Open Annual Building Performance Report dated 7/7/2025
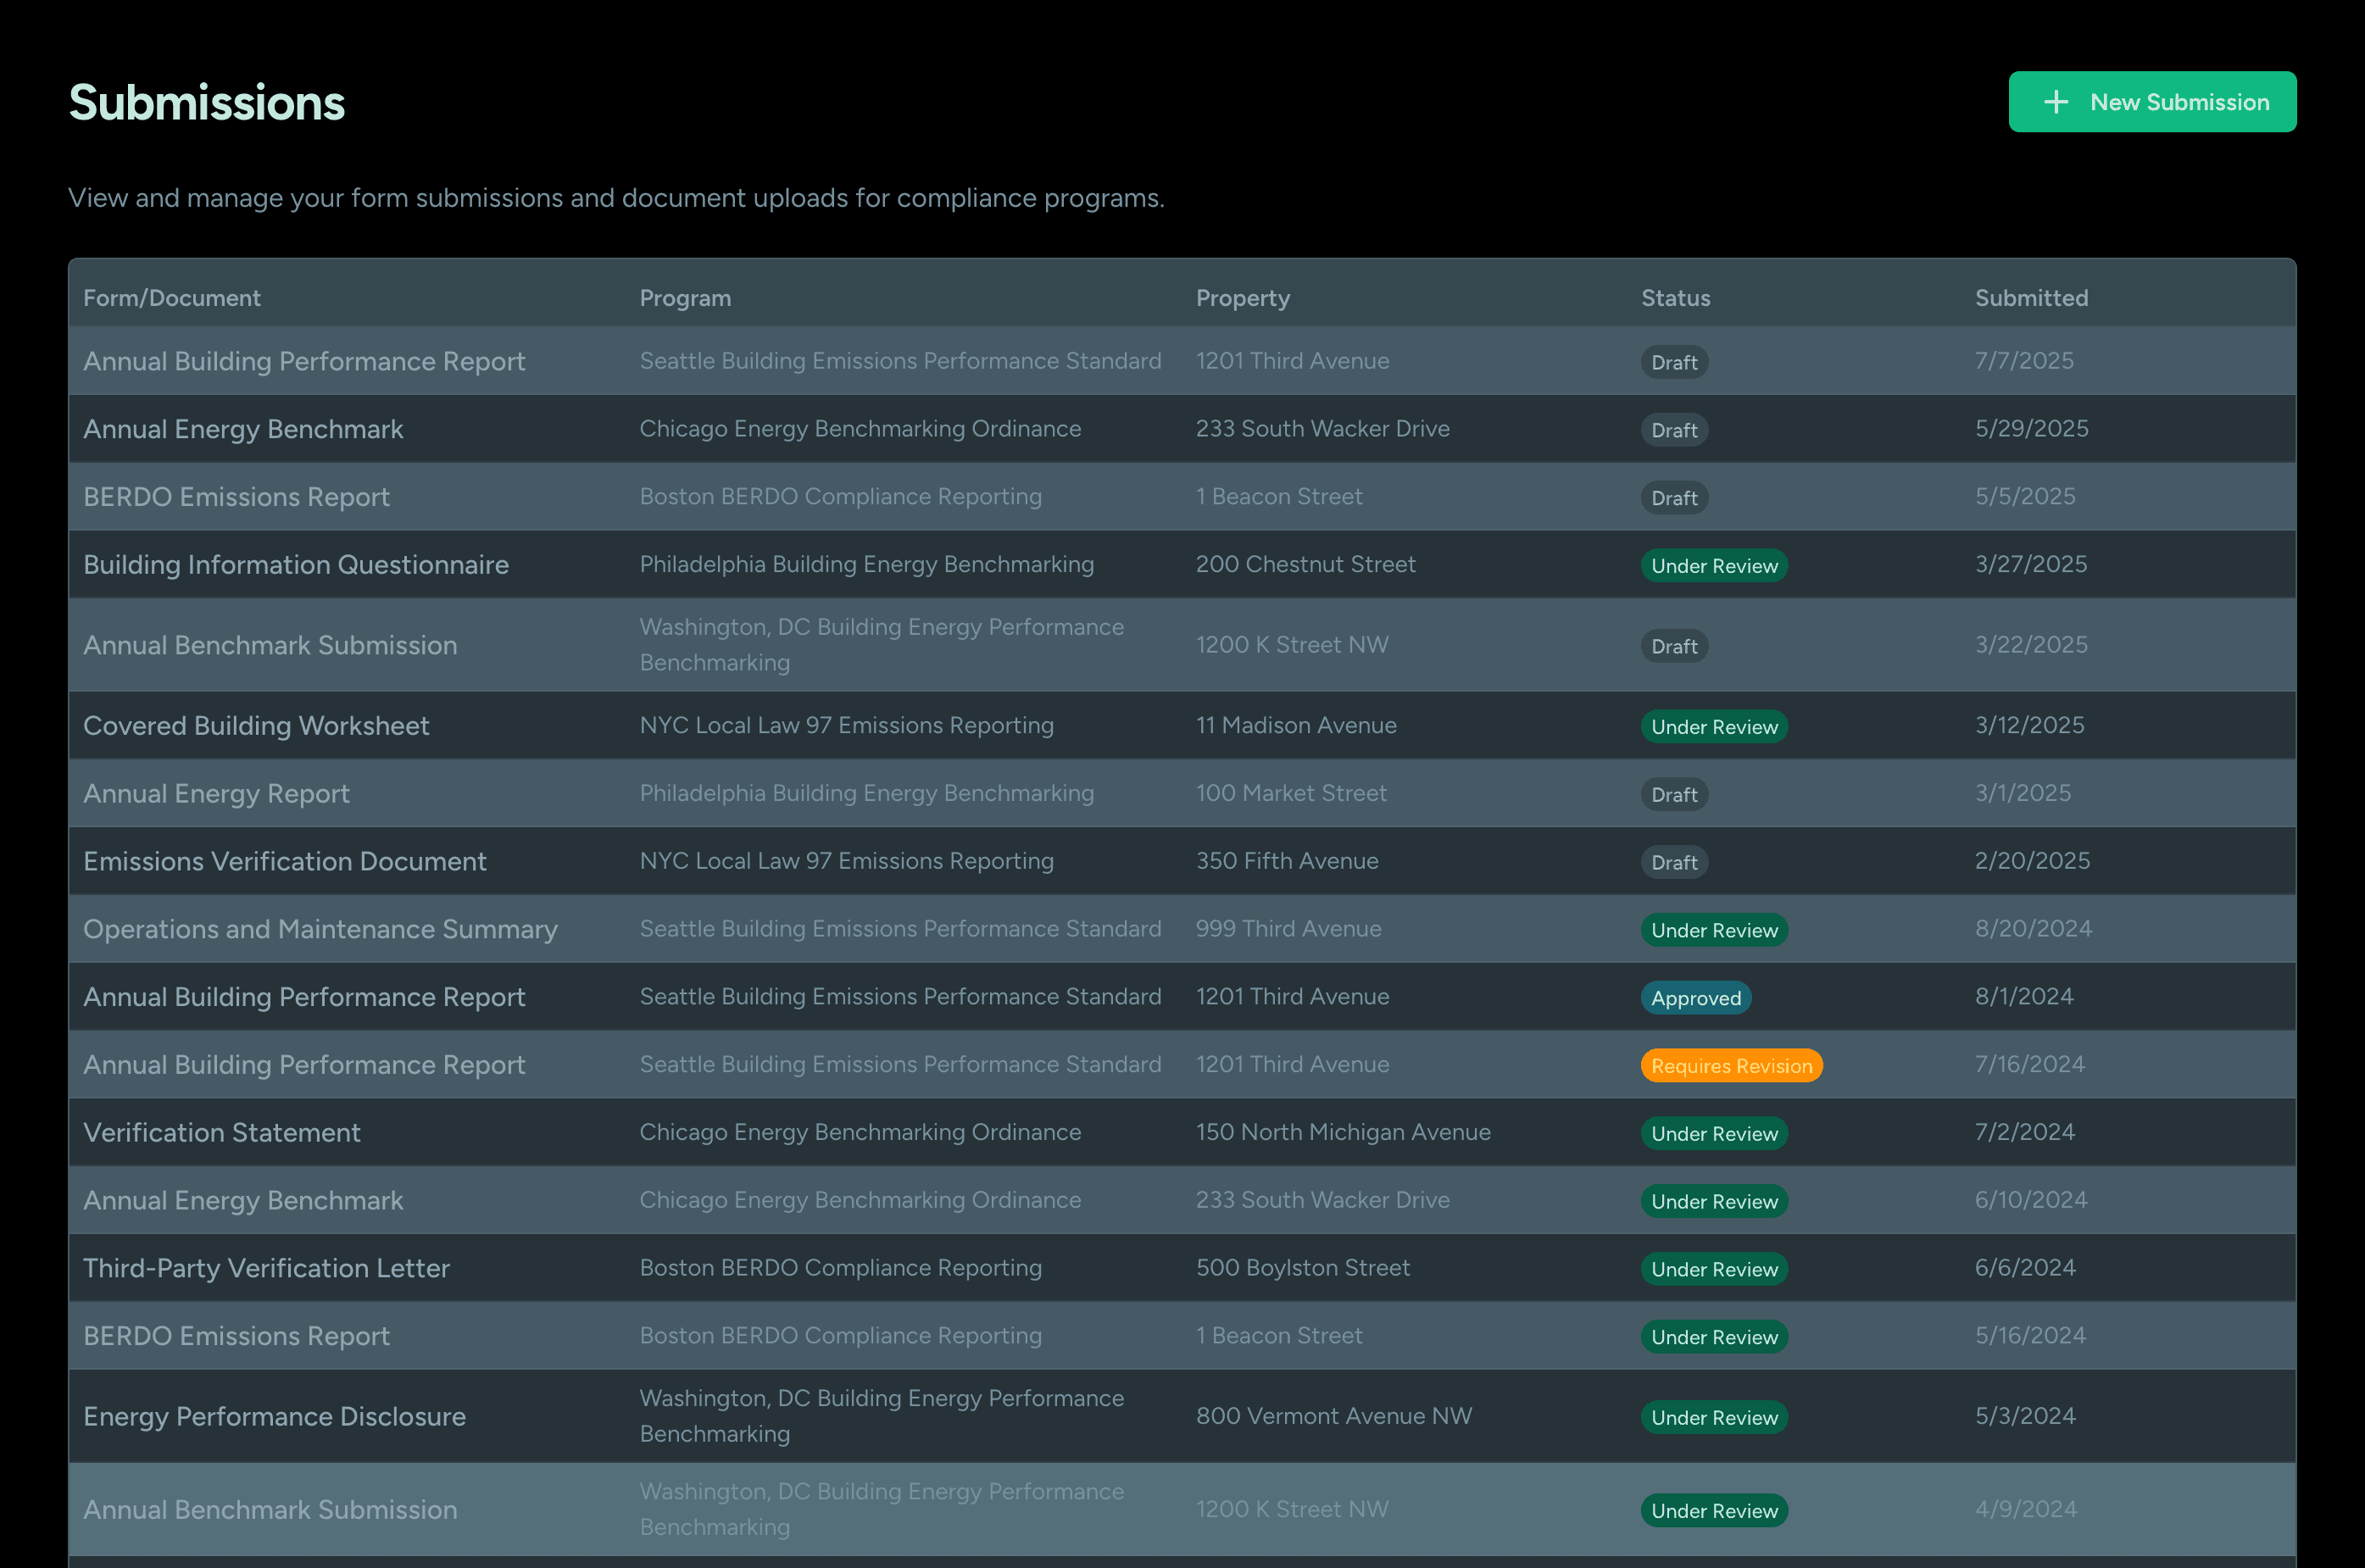Viewport: 2365px width, 1568px height. click(304, 361)
